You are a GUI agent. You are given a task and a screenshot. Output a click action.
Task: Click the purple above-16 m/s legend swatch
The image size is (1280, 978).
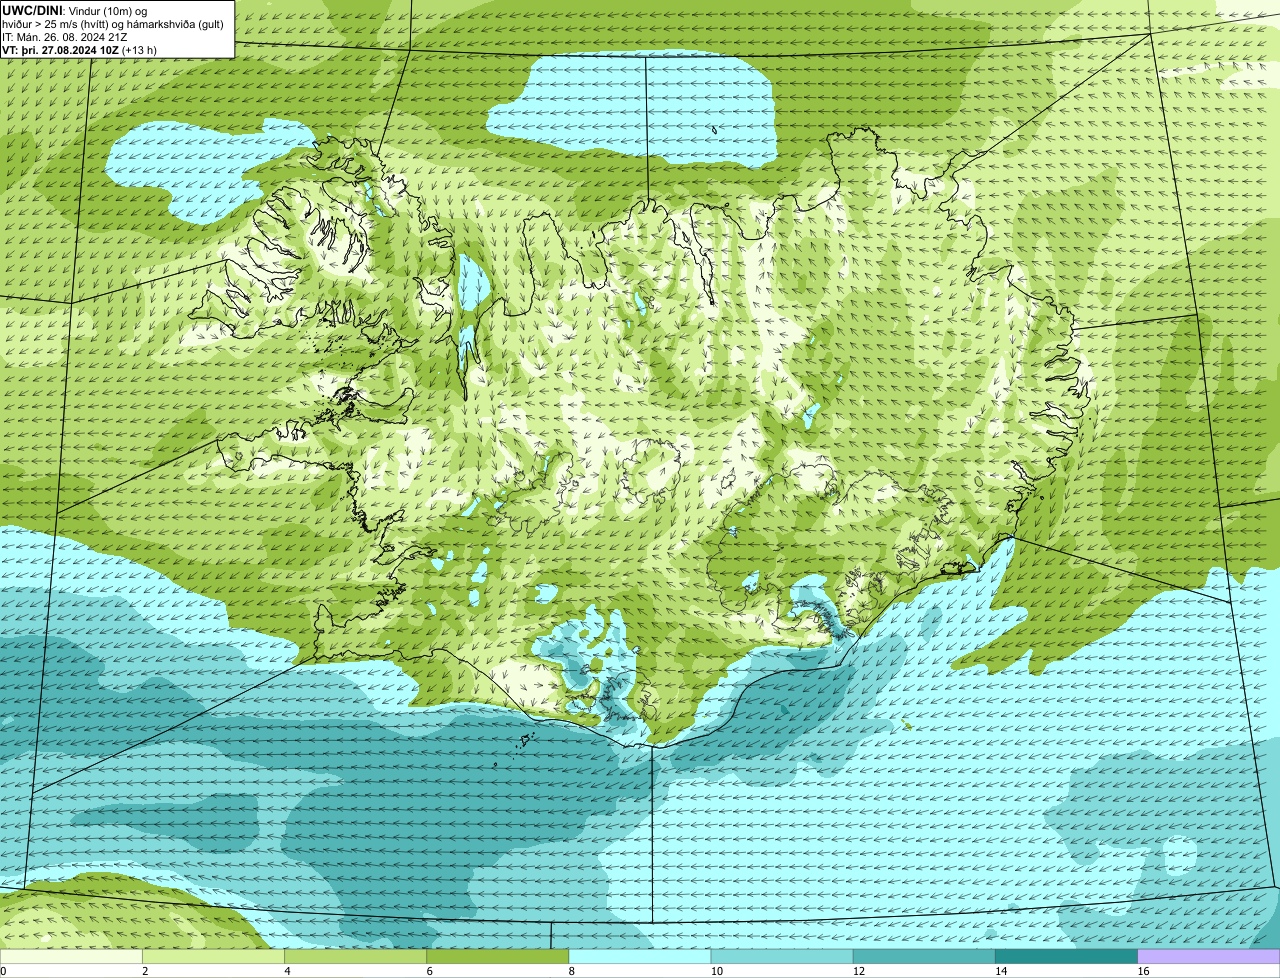point(1209,957)
